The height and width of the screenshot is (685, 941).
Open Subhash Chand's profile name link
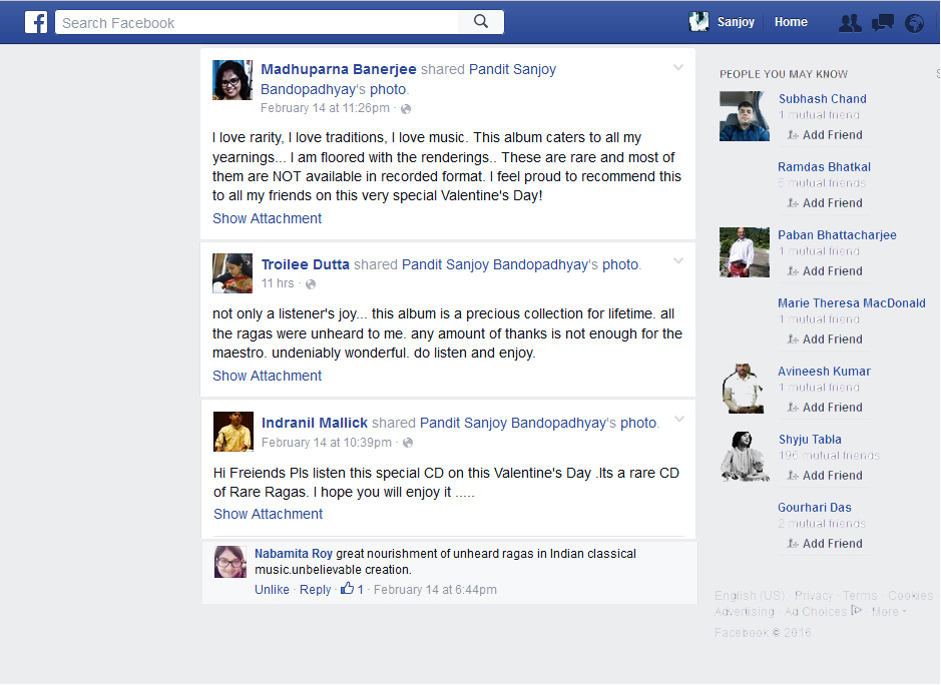tap(822, 98)
